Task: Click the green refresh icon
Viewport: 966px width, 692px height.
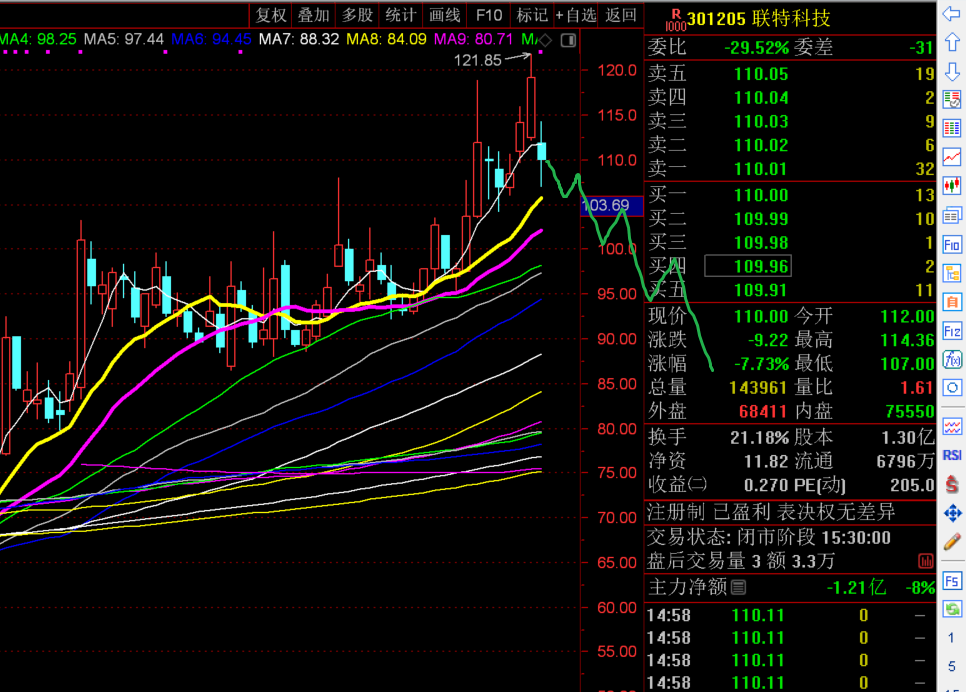Action: pos(952,609)
